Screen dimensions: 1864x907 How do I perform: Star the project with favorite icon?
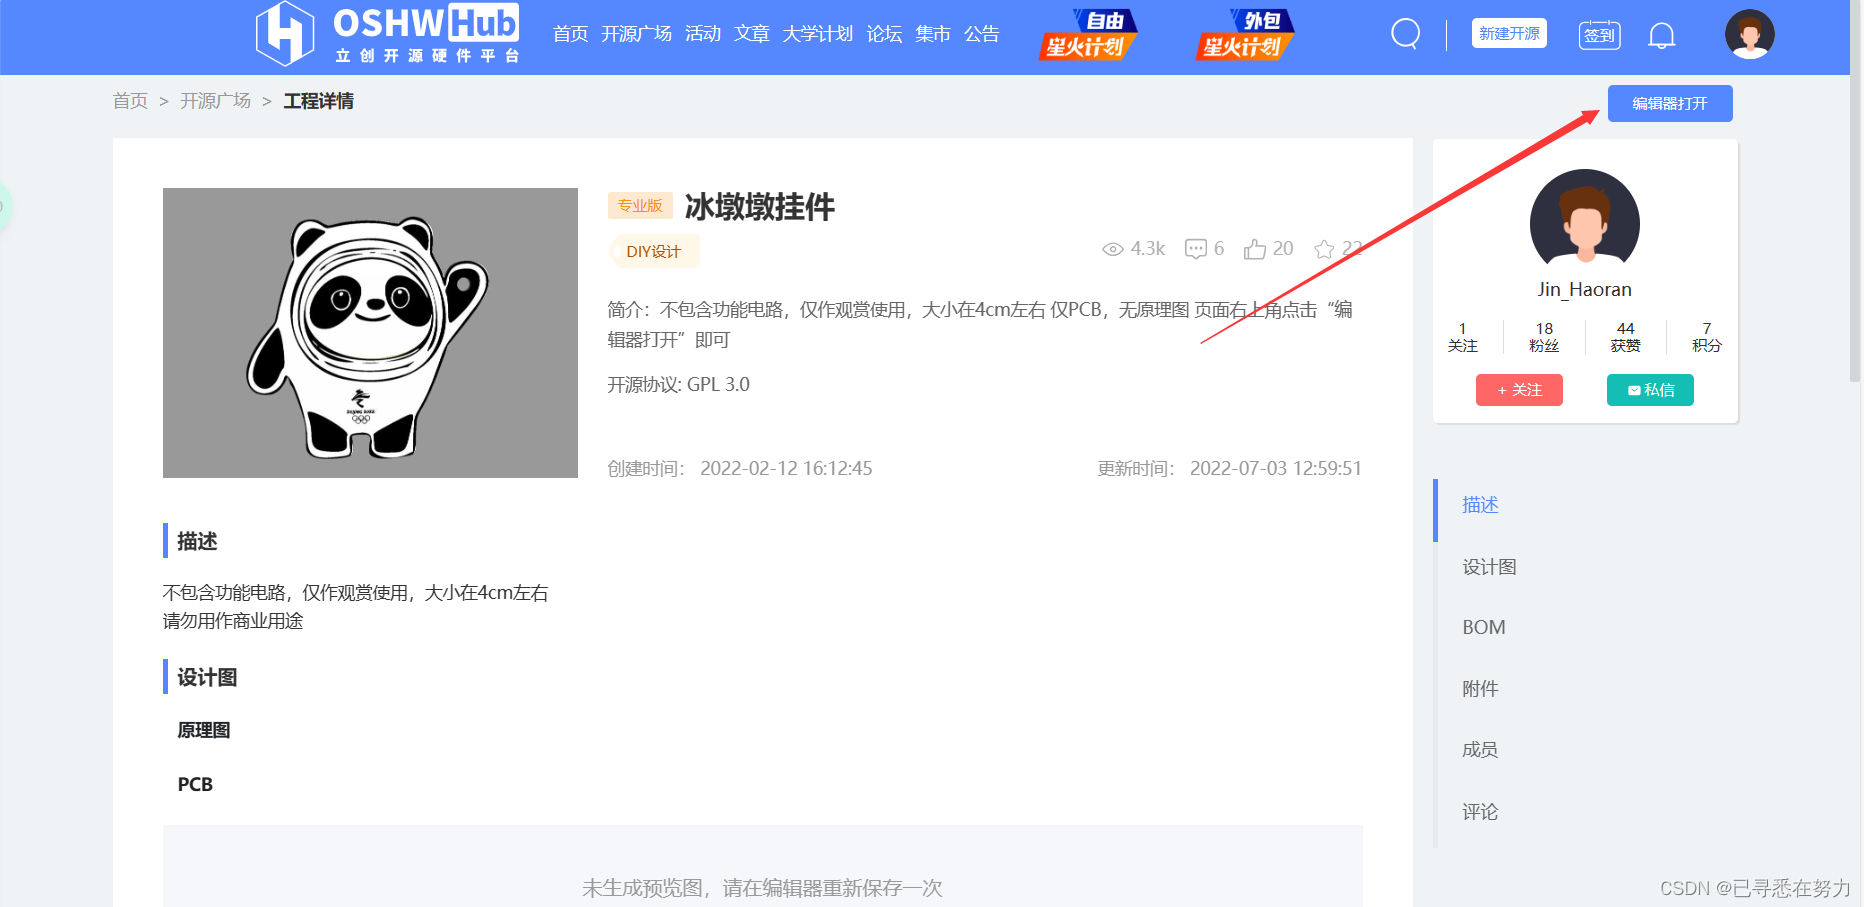[1324, 249]
